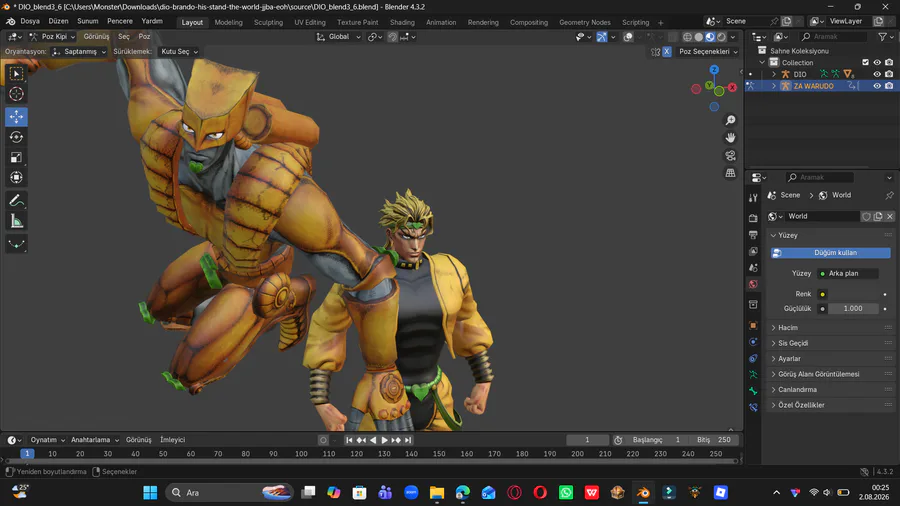Open the Pencere menu

click(x=119, y=21)
